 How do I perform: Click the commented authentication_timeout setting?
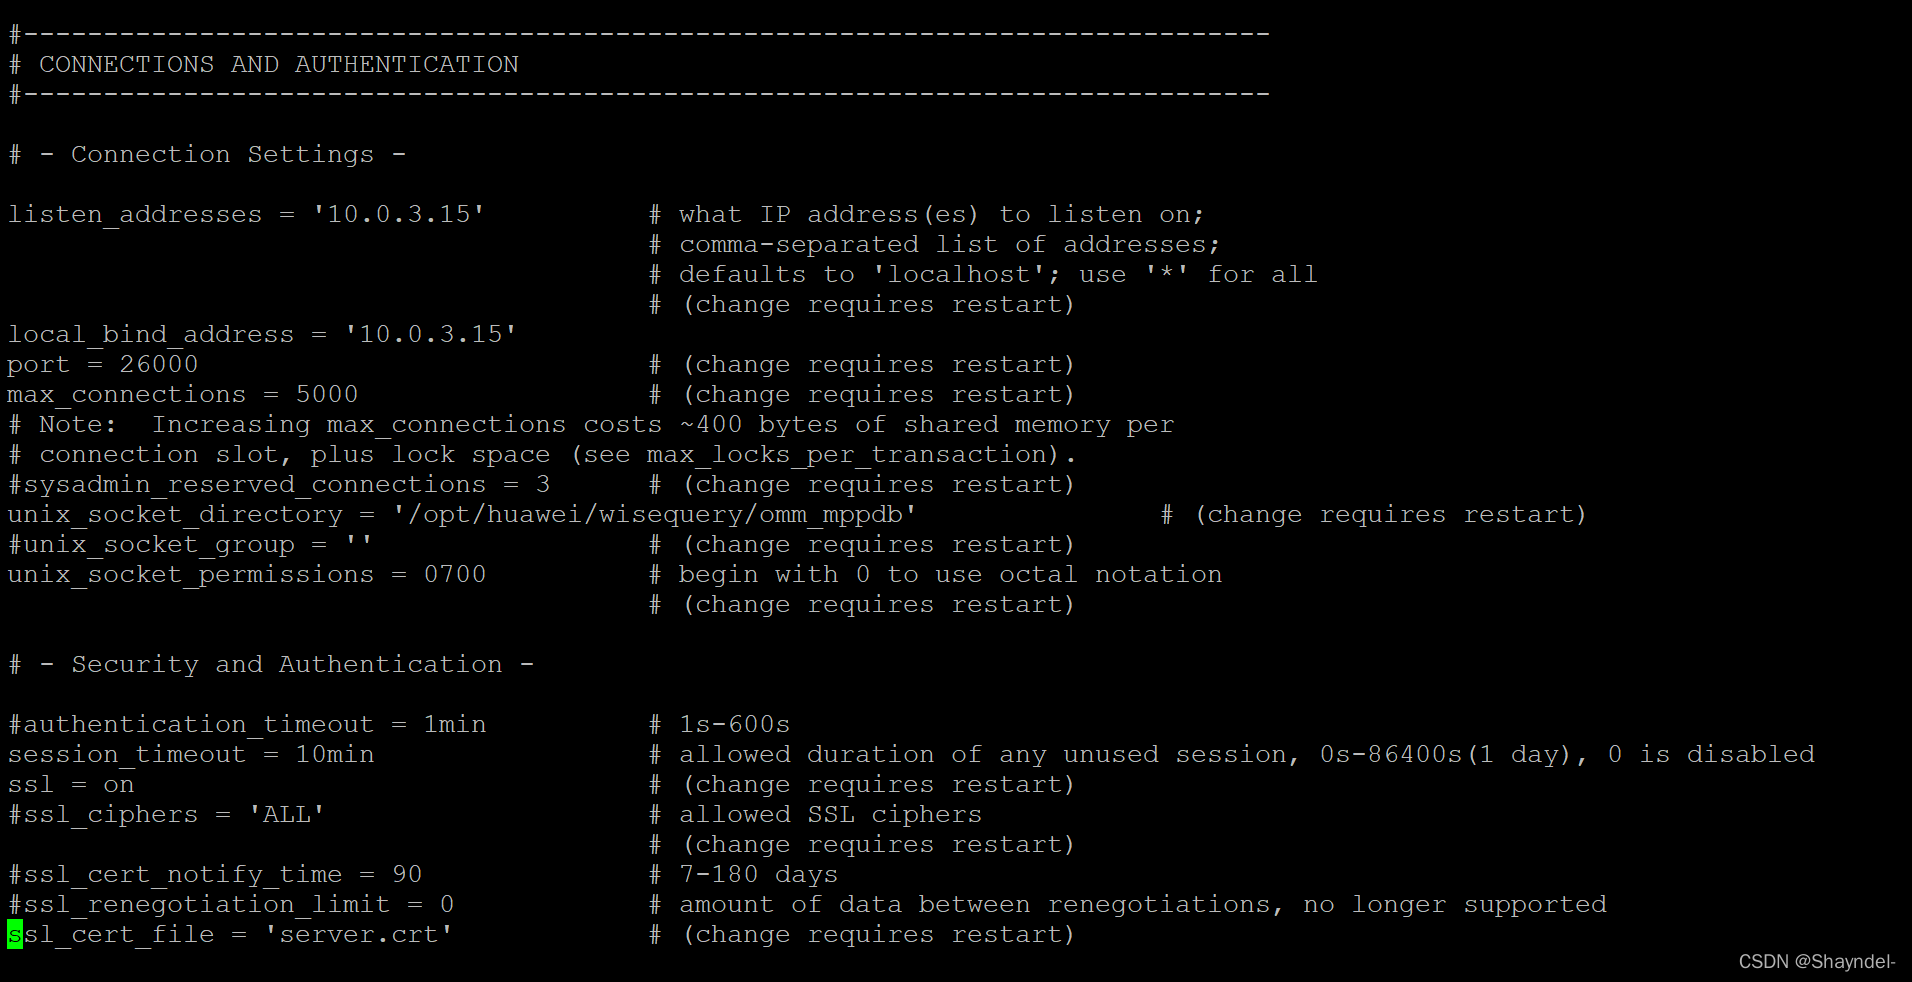coord(190,725)
